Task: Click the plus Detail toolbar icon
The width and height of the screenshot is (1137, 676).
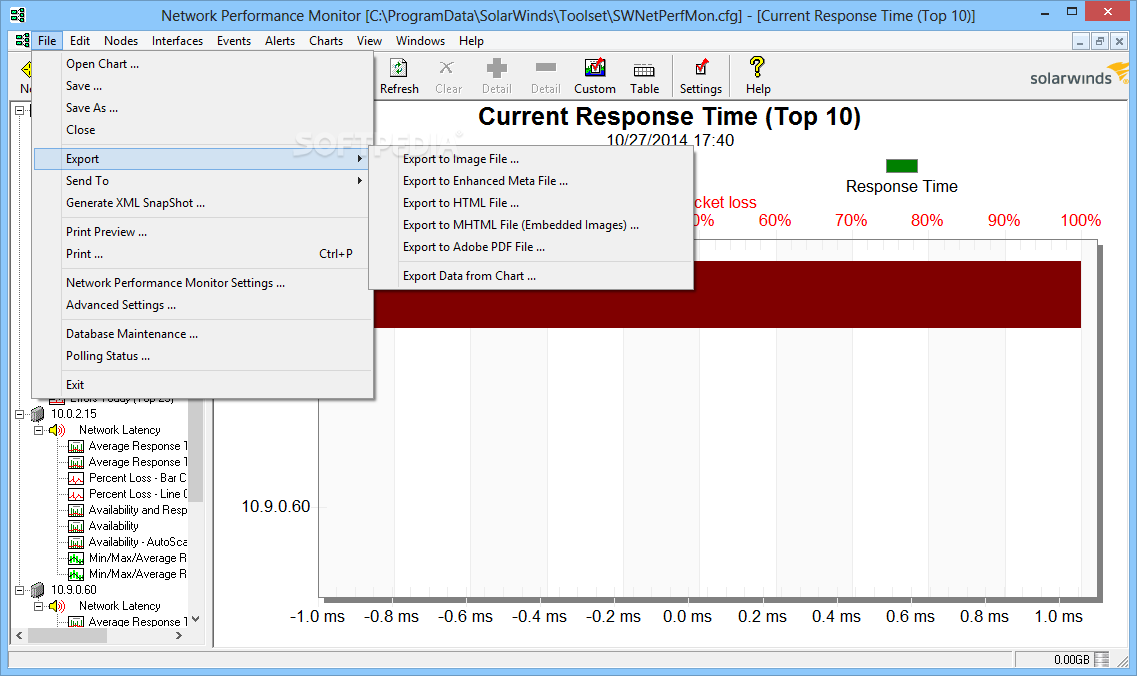Action: [497, 68]
